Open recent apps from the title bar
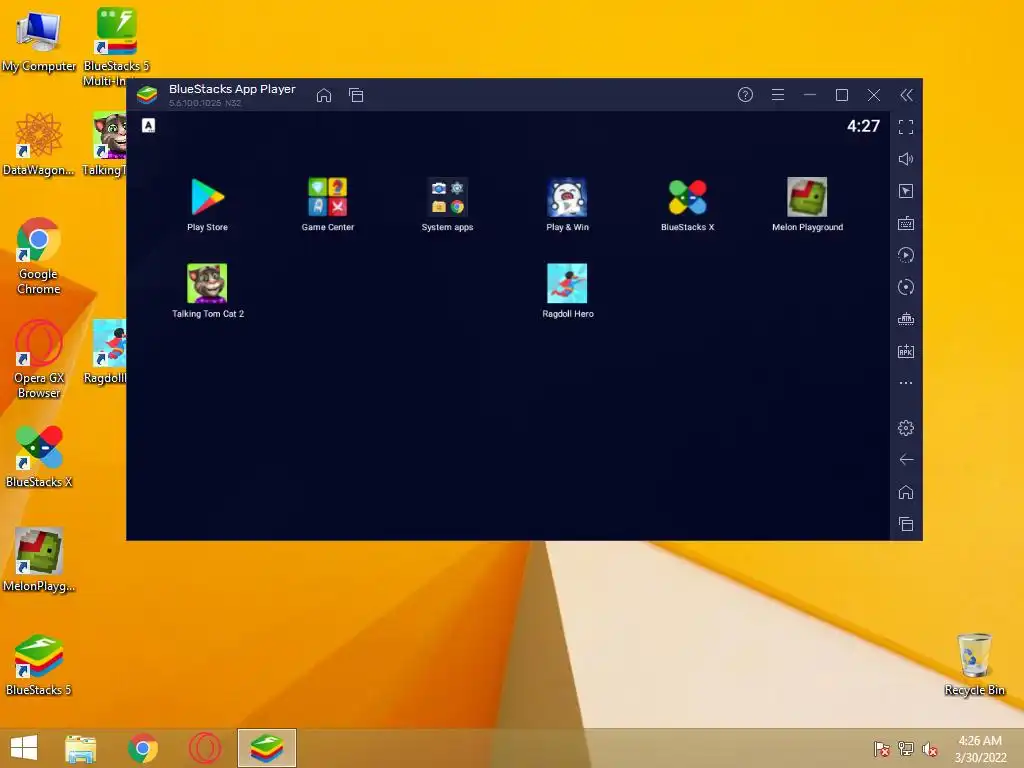 (x=356, y=95)
